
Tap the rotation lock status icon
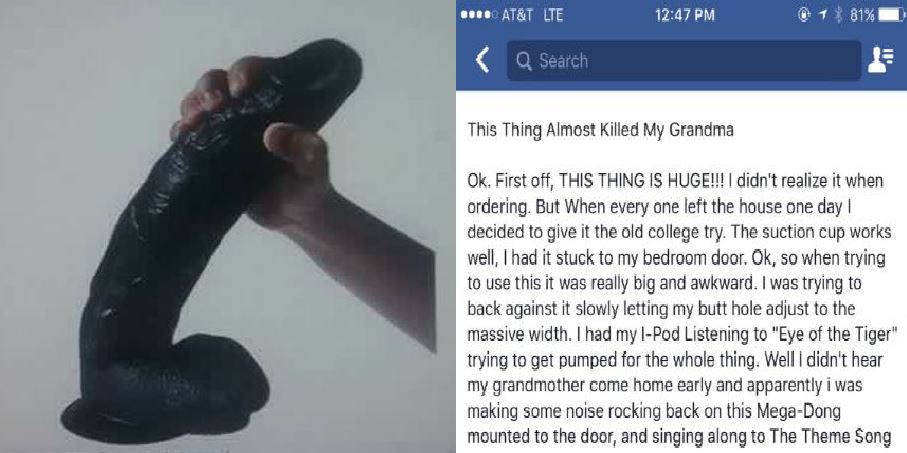pos(804,16)
